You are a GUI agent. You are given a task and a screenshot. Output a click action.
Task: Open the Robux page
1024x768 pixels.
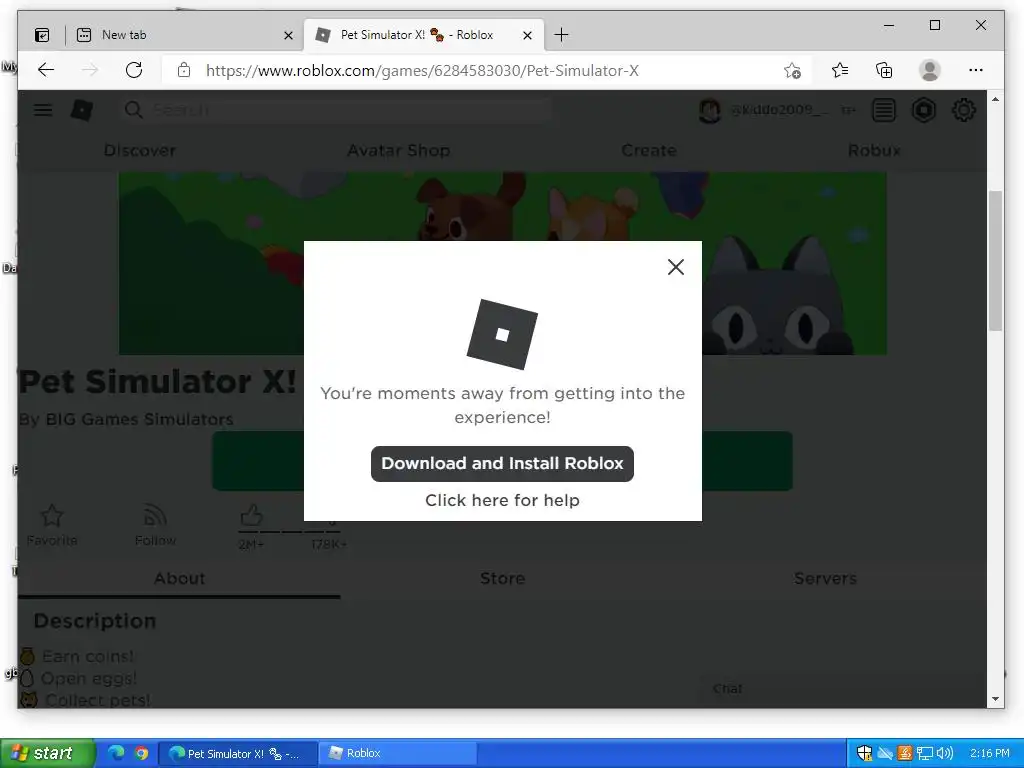[874, 150]
